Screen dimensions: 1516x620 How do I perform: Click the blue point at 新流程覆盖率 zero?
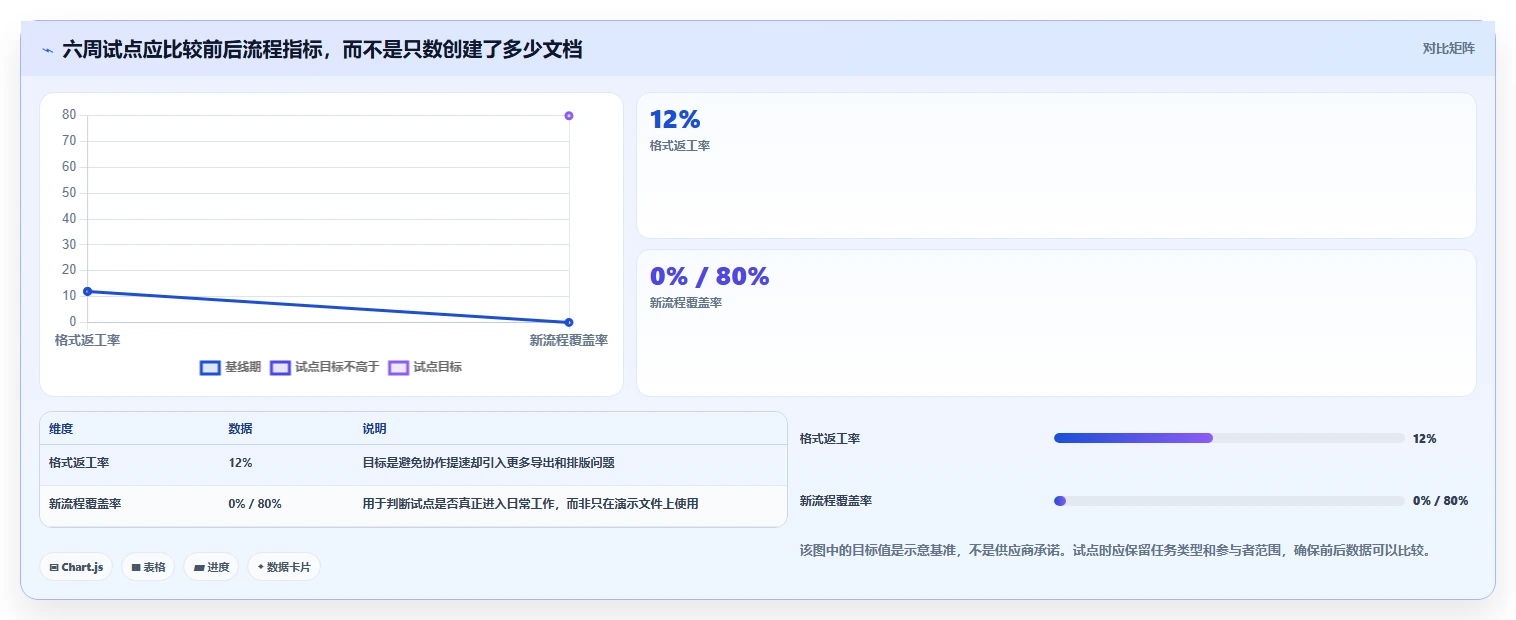tap(569, 322)
